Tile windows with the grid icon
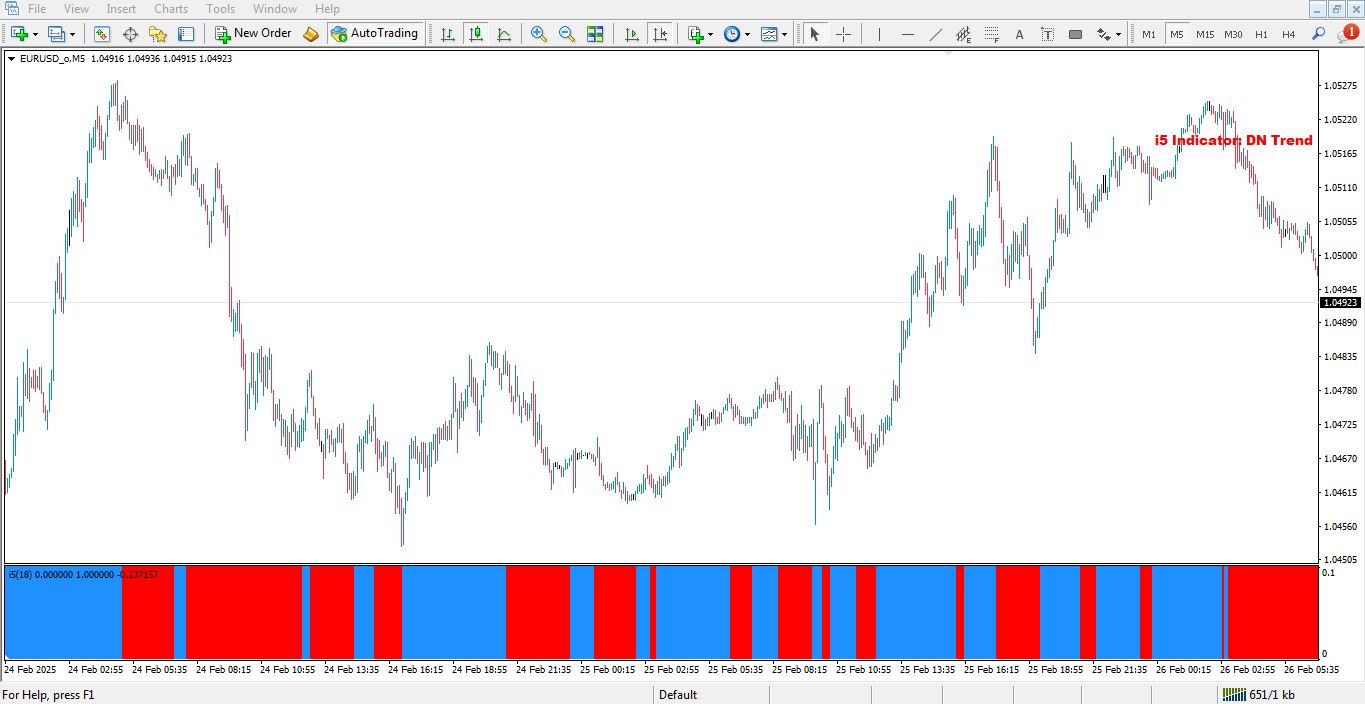Screen dimensions: 1365x704 tap(595, 34)
